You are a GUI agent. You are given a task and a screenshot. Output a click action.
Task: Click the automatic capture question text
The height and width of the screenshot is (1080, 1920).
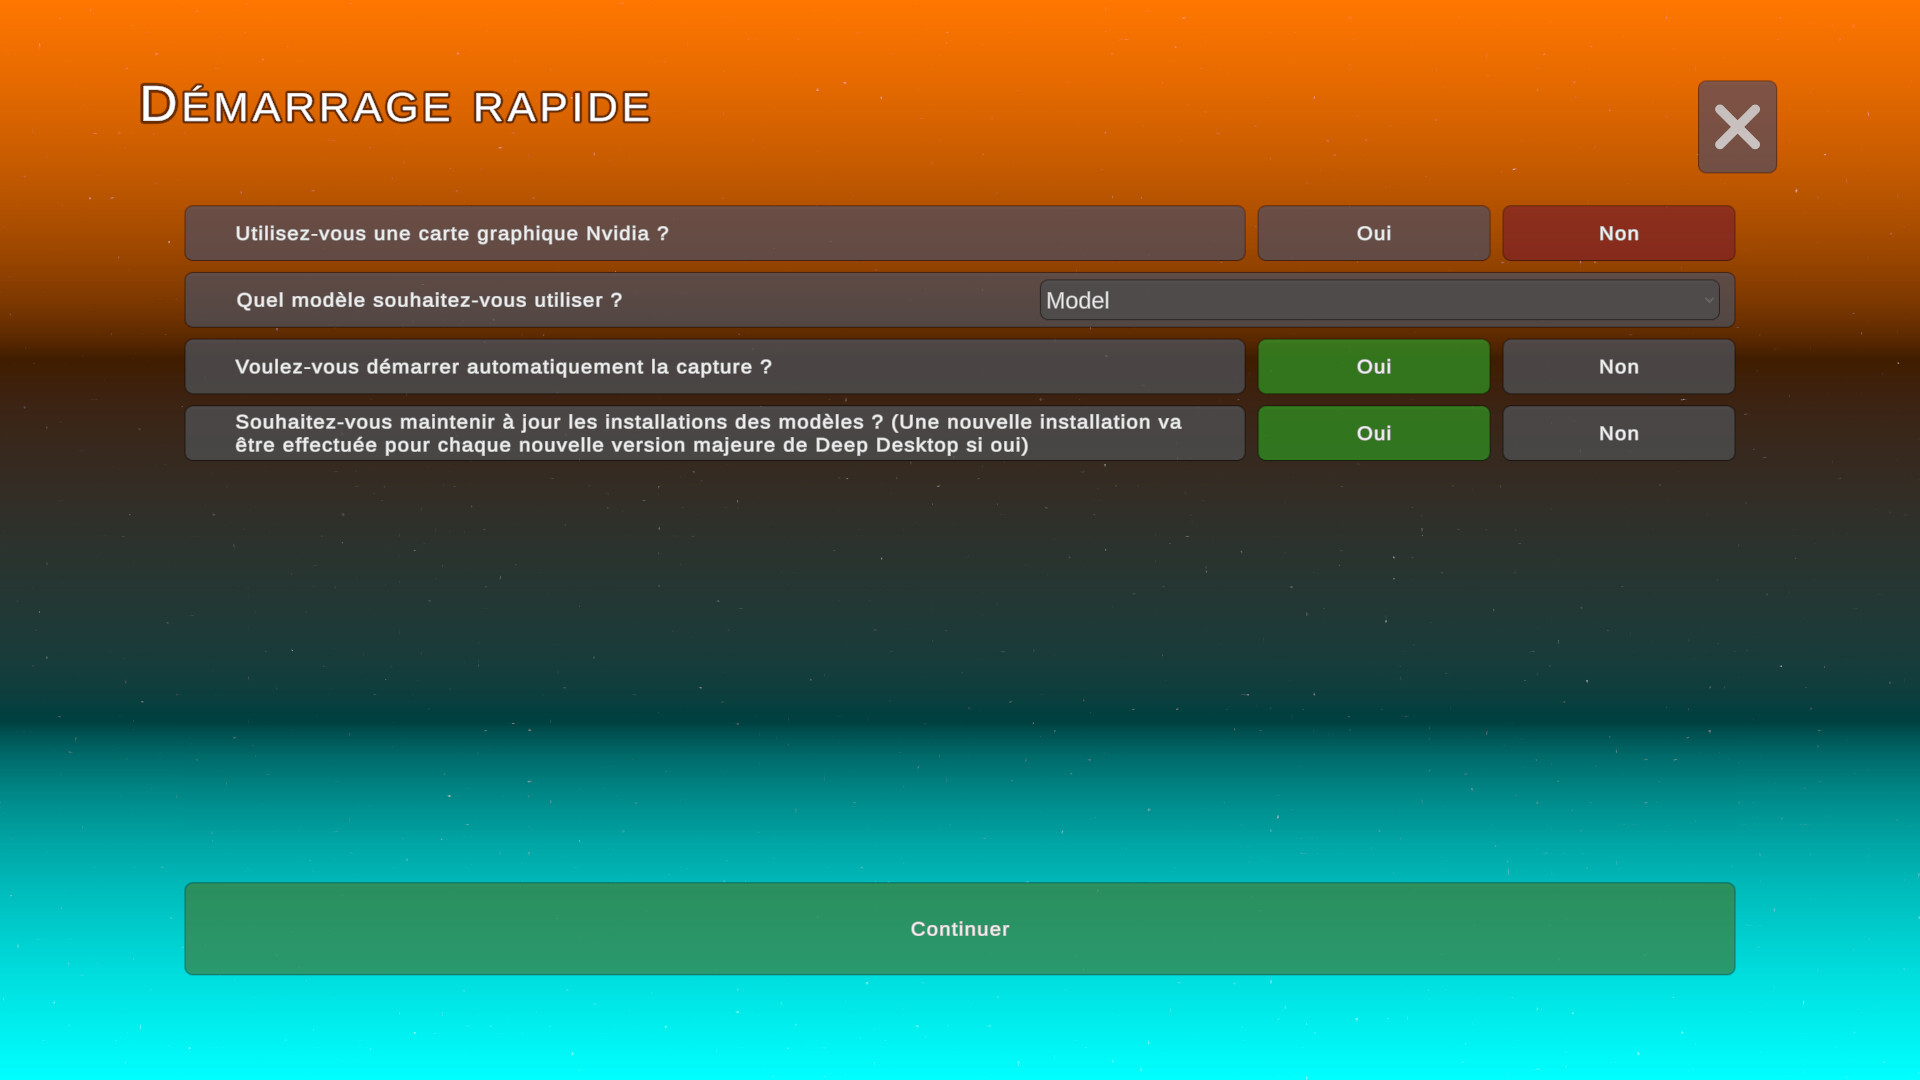(x=503, y=366)
